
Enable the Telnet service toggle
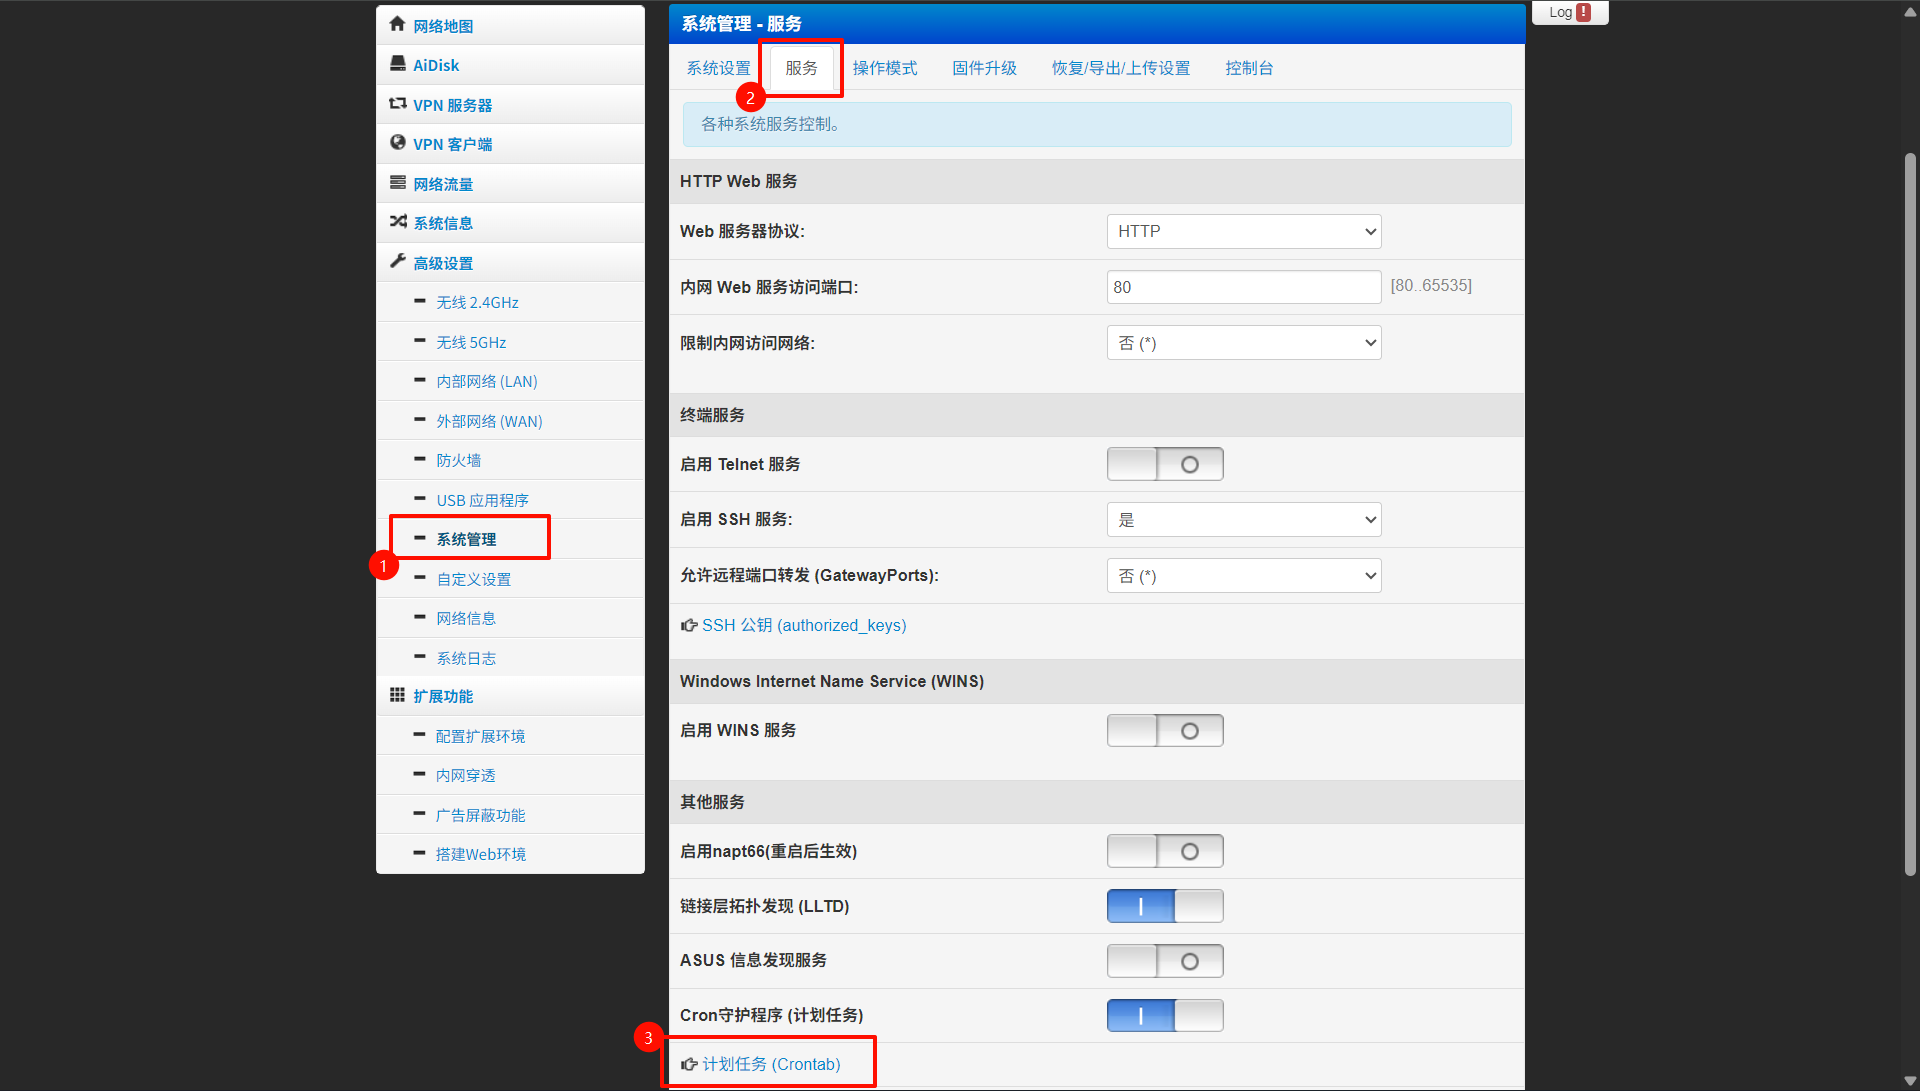coord(1164,464)
